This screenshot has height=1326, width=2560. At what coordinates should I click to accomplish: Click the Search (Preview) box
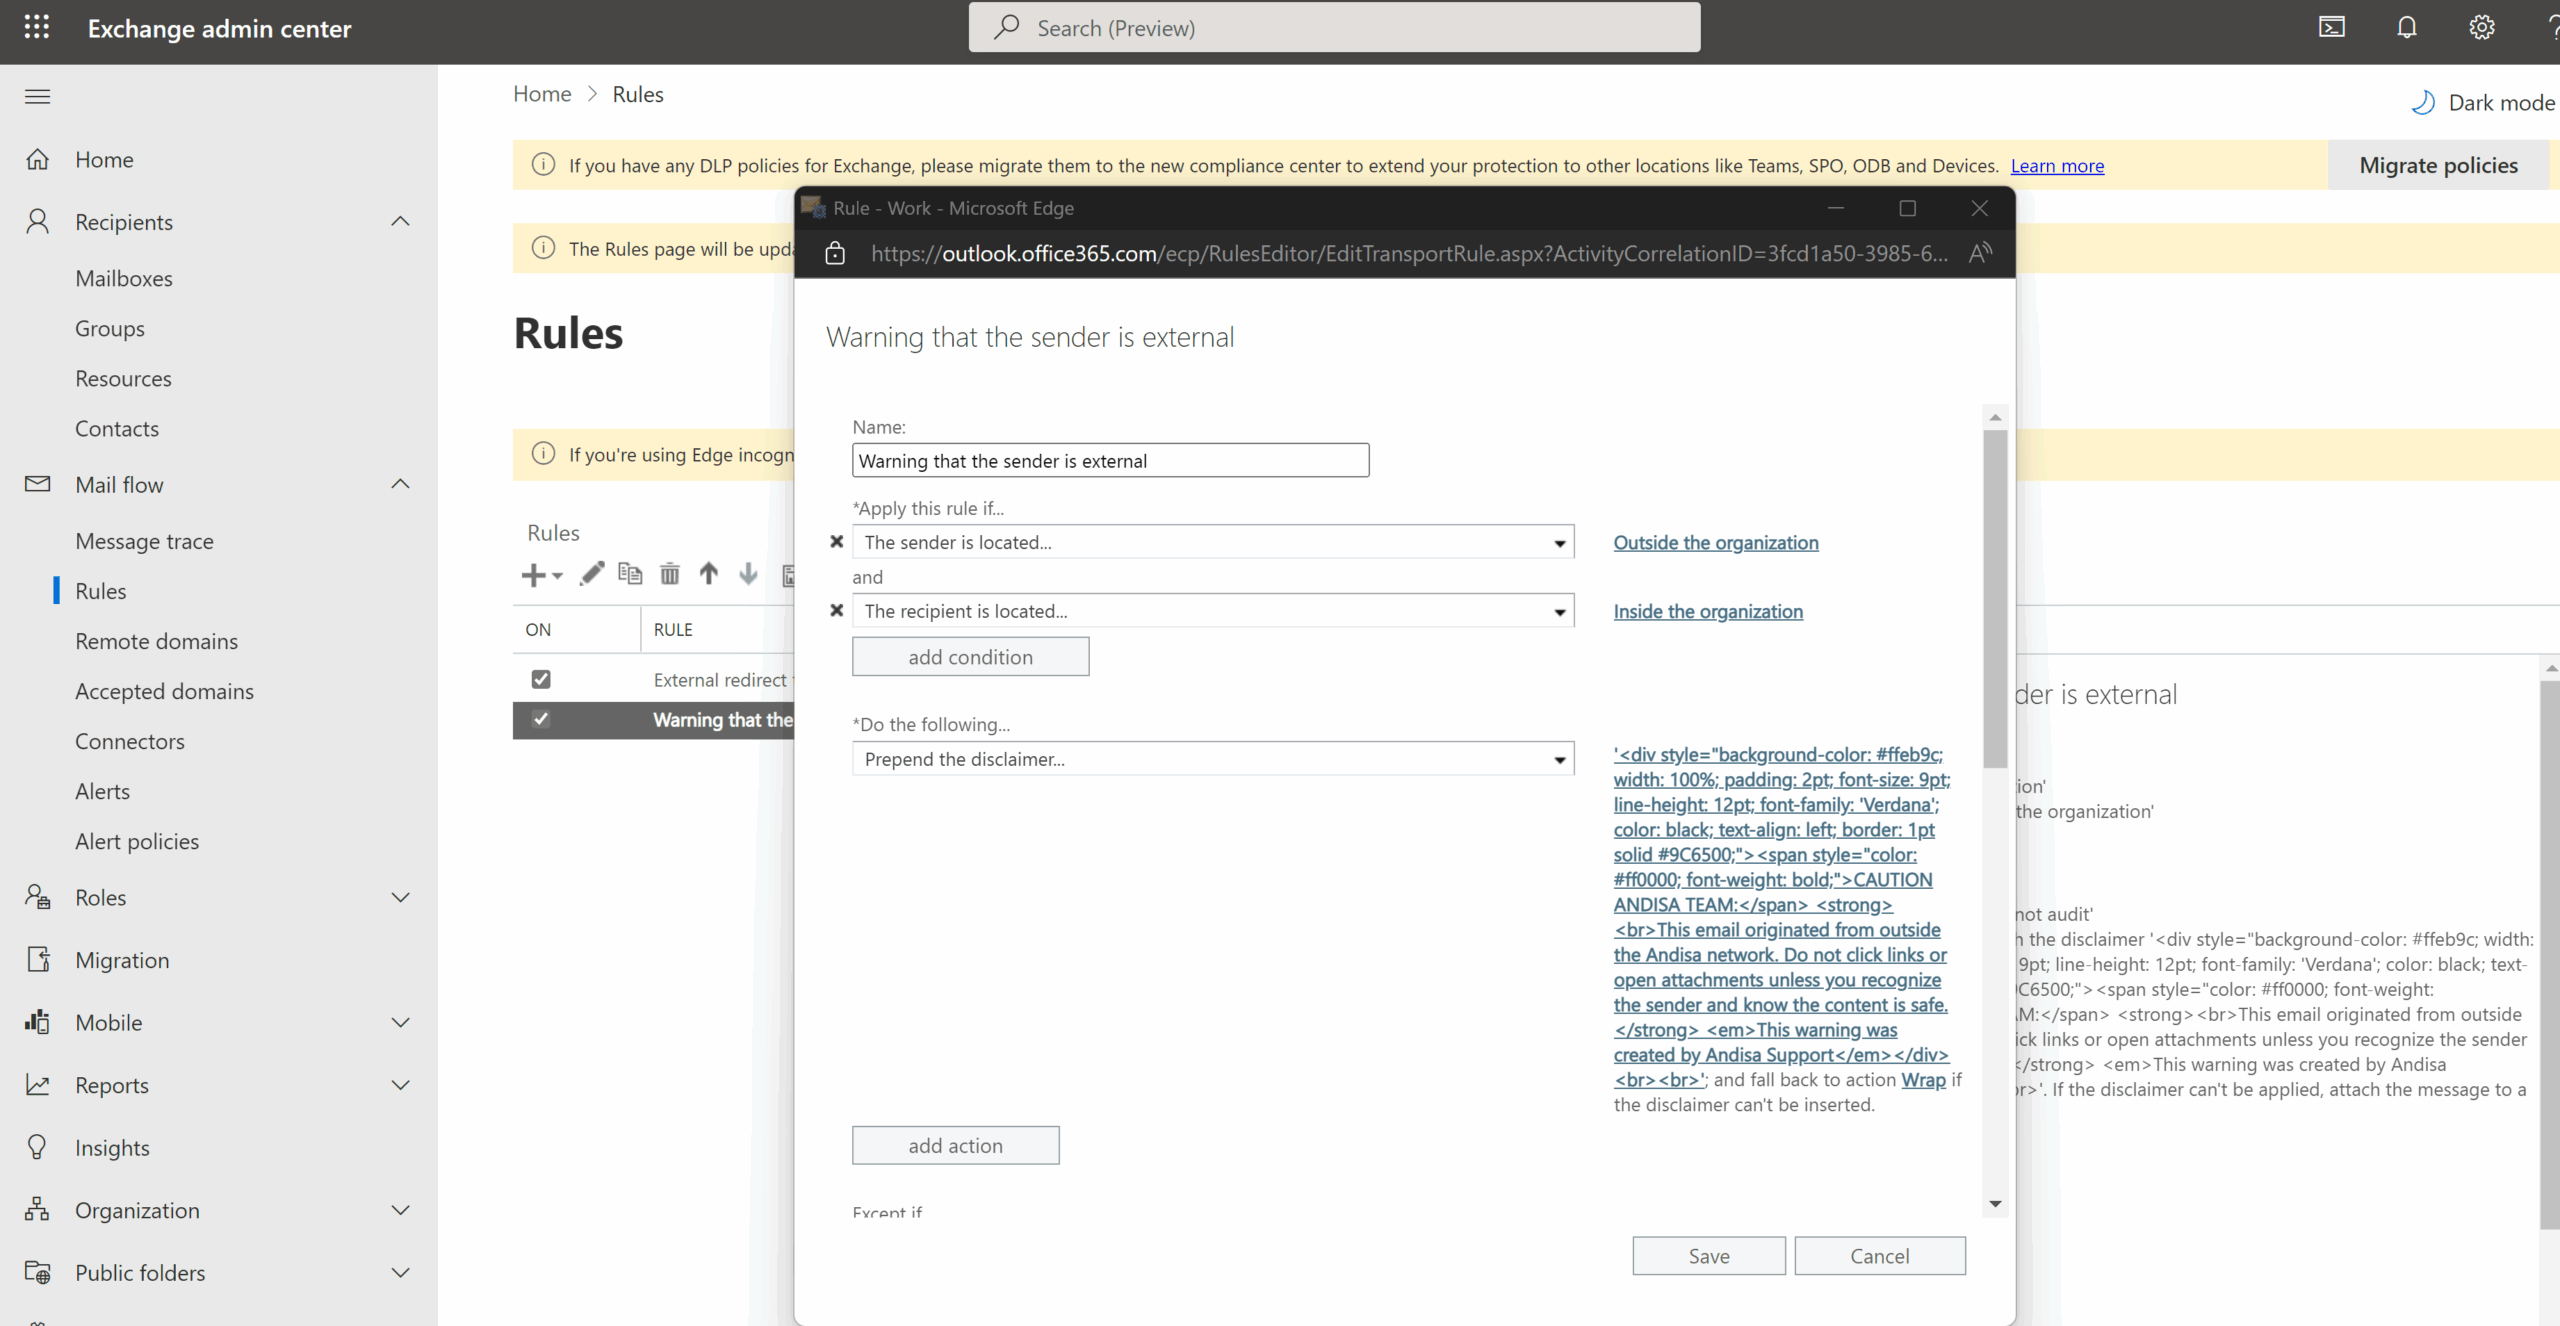1333,27
